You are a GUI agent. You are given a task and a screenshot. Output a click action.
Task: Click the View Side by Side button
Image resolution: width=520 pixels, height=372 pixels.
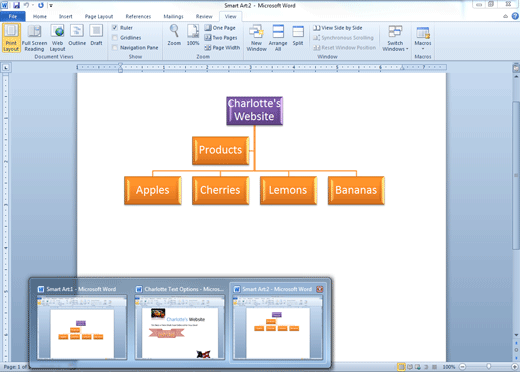pos(338,28)
